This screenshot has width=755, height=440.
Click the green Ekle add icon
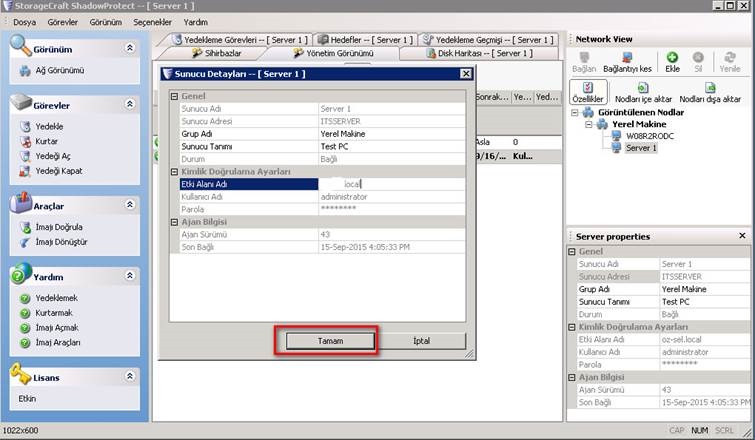(672, 57)
